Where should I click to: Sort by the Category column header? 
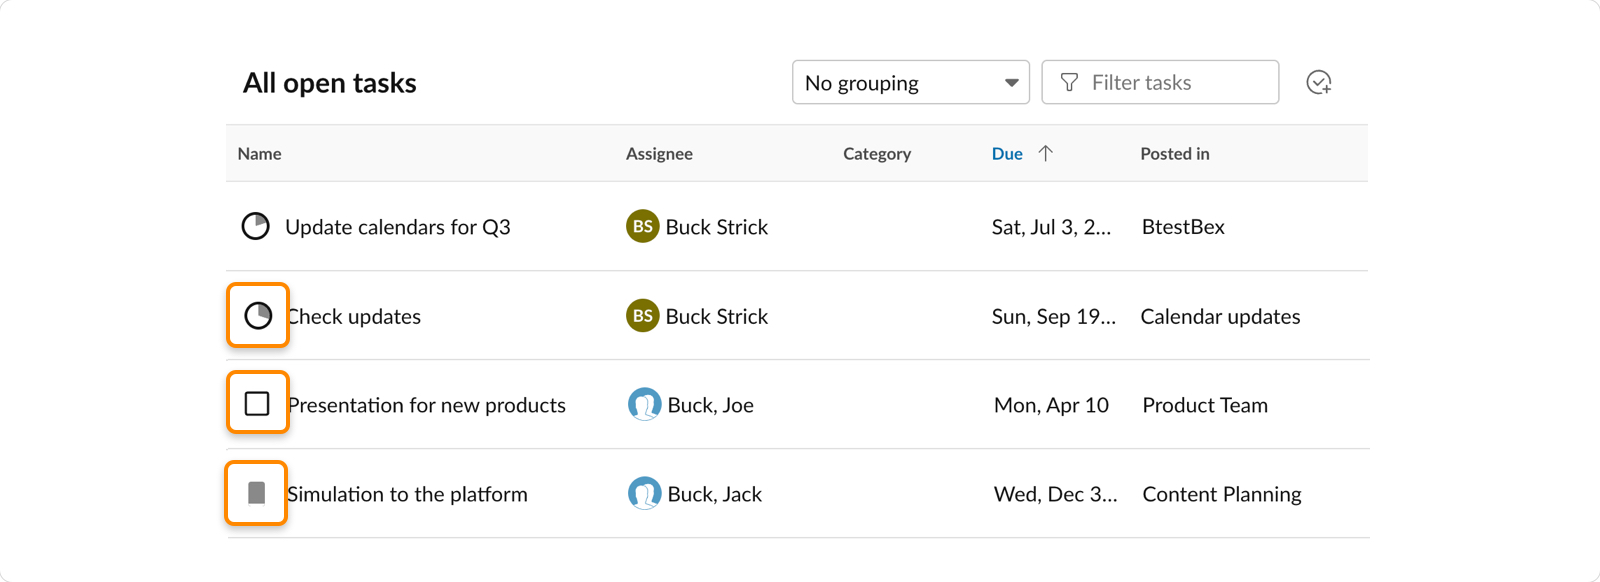pyautogui.click(x=877, y=153)
